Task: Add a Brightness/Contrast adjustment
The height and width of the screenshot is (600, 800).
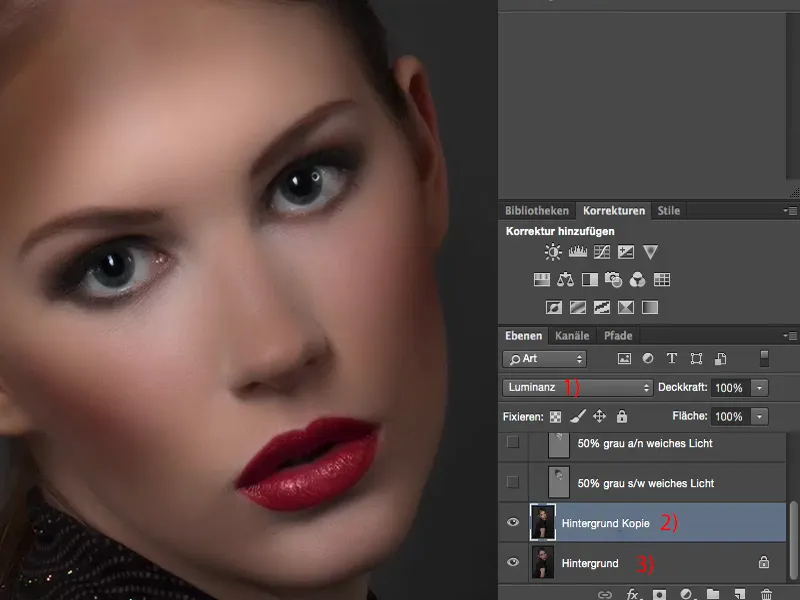Action: [553, 253]
